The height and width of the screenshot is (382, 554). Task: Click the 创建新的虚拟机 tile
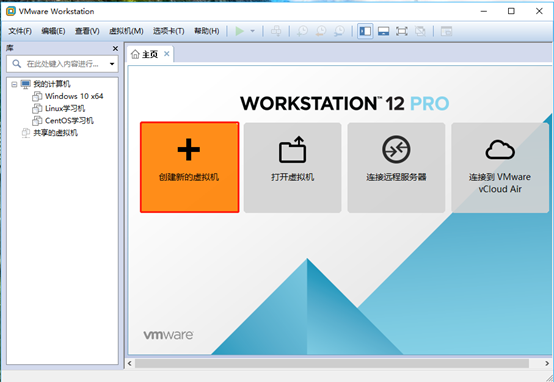click(x=190, y=167)
